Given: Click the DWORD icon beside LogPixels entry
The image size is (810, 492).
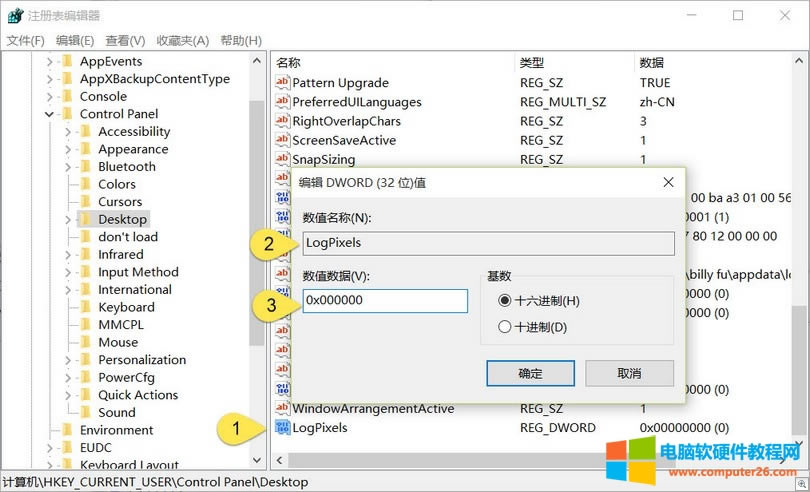Looking at the screenshot, I should coord(282,427).
